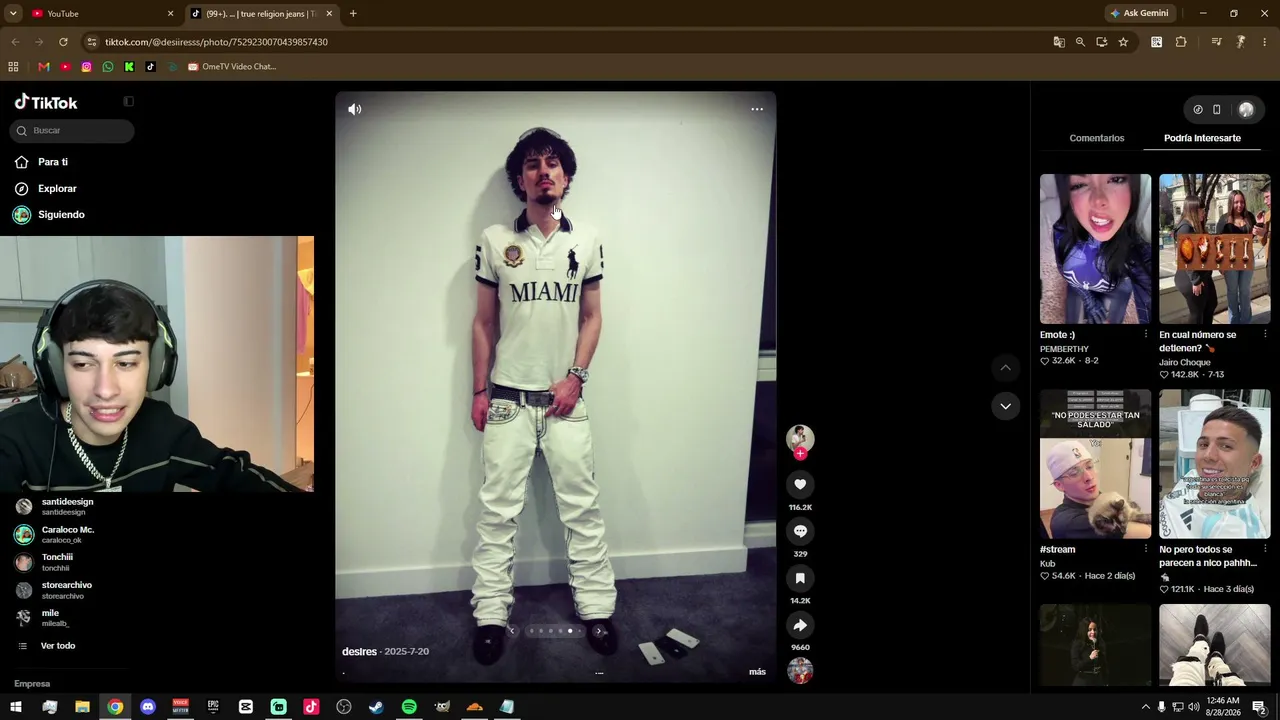Go to the previous post with the up chevron

pyautogui.click(x=1005, y=368)
